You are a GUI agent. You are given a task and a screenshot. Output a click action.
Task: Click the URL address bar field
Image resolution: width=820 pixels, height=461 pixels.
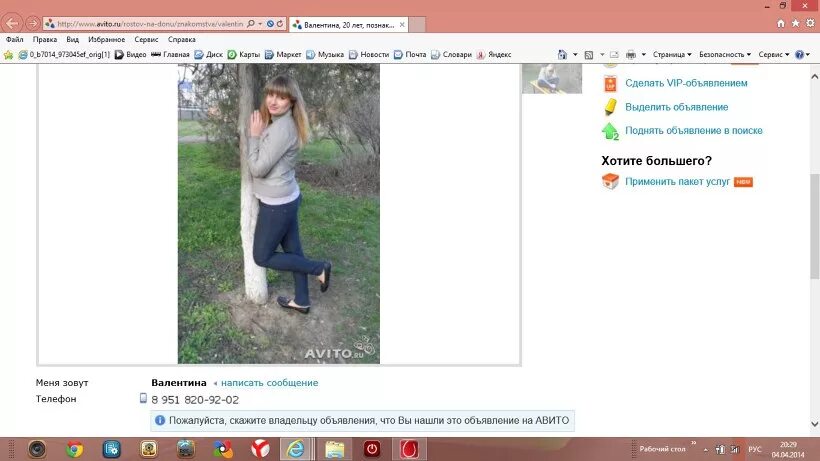[150, 24]
